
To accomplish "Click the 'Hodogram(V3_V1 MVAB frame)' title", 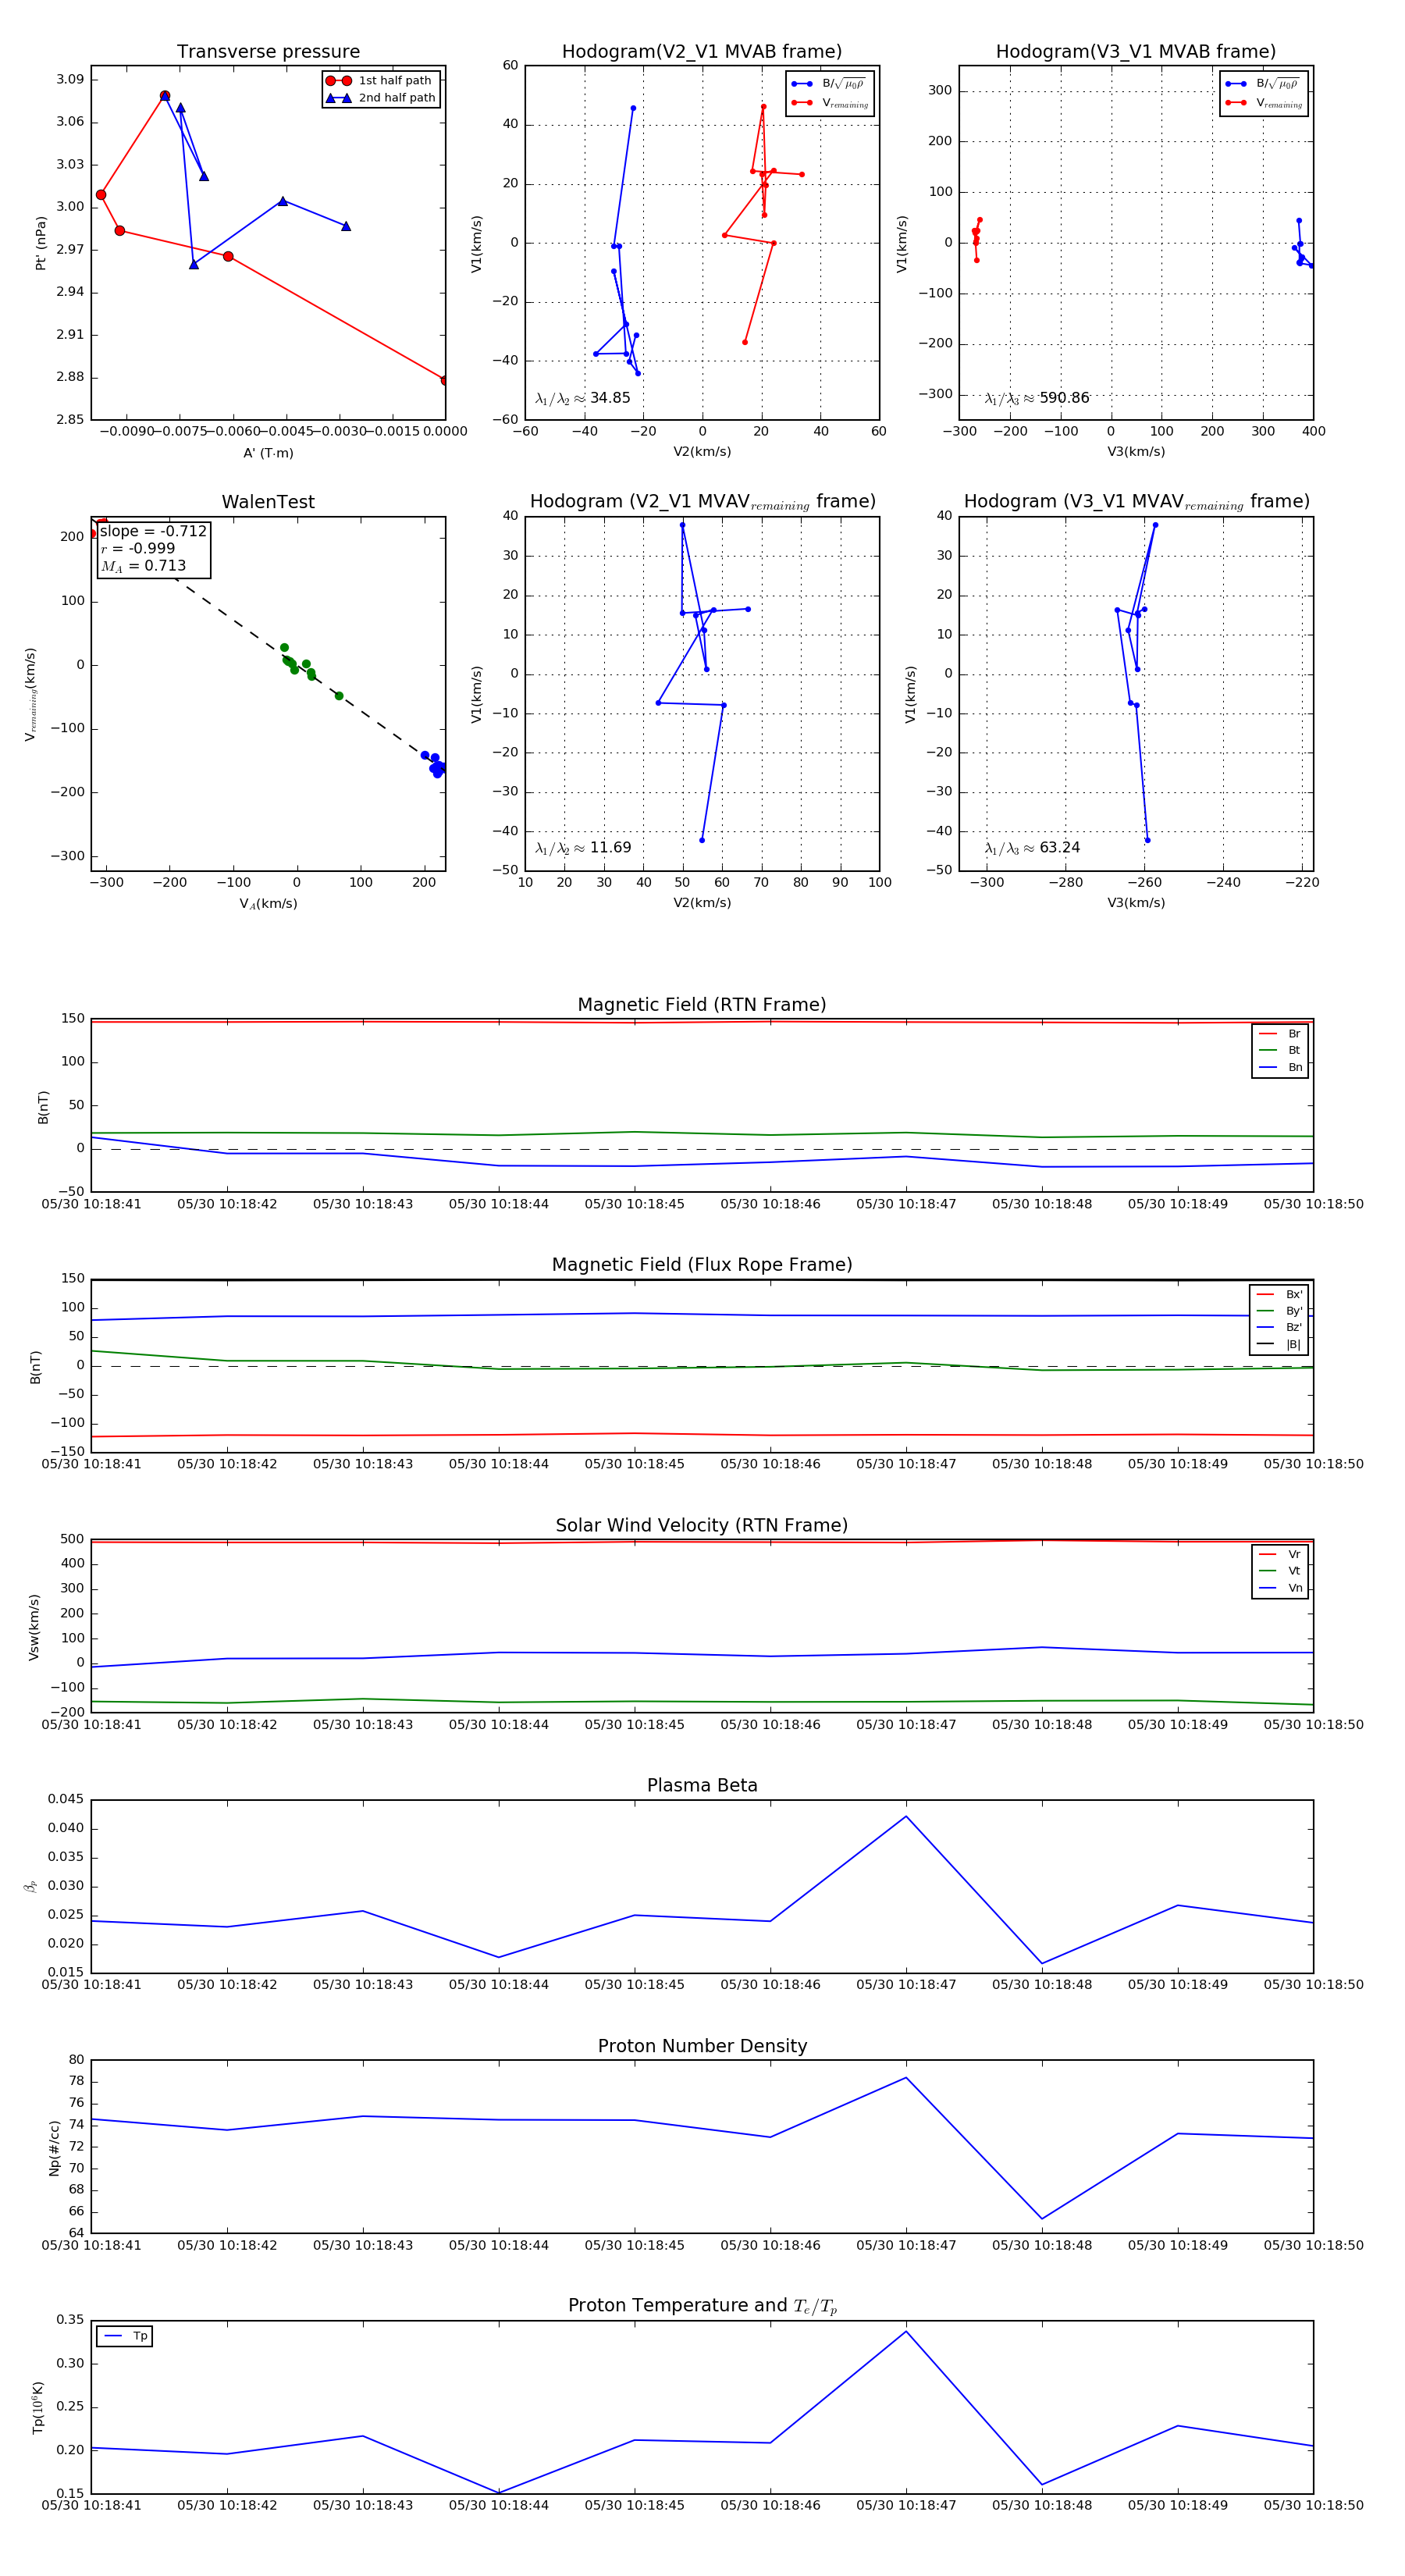I will point(1136,52).
